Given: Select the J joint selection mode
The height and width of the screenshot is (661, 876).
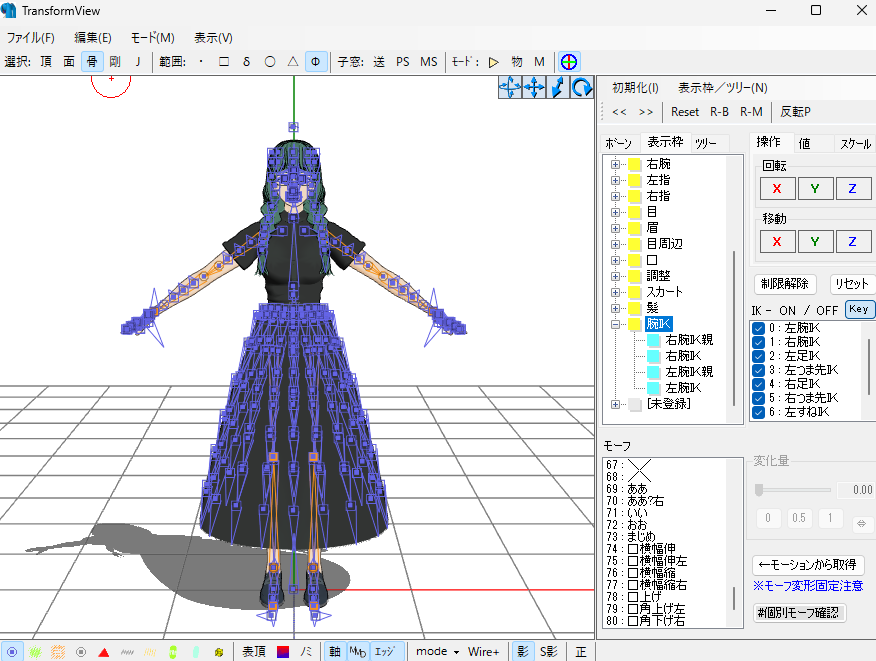Looking at the screenshot, I should [x=137, y=61].
